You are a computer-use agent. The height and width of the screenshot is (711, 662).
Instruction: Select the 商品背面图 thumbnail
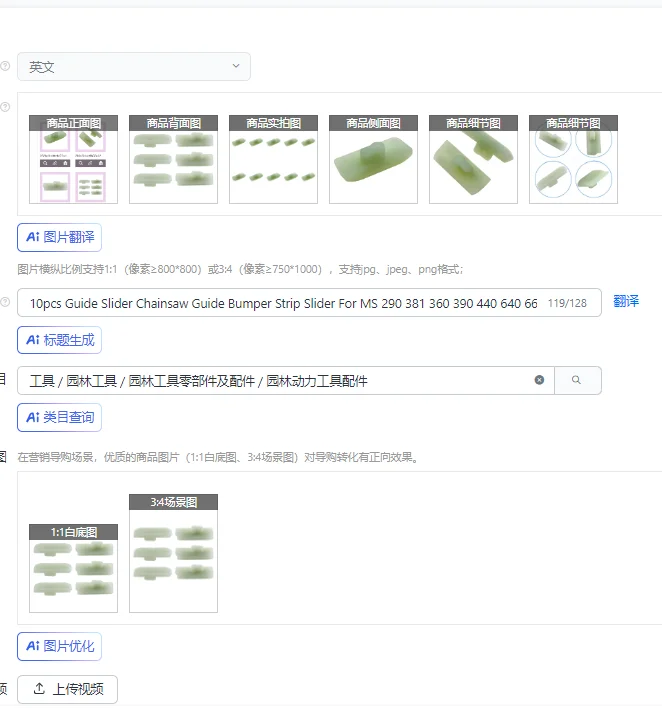click(173, 159)
